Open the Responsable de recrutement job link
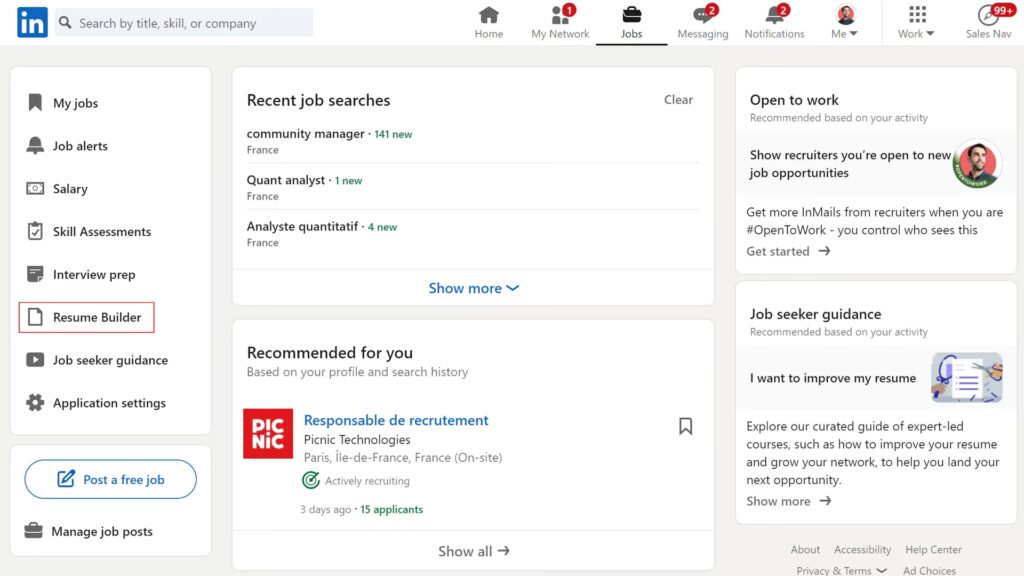 pyautogui.click(x=396, y=420)
